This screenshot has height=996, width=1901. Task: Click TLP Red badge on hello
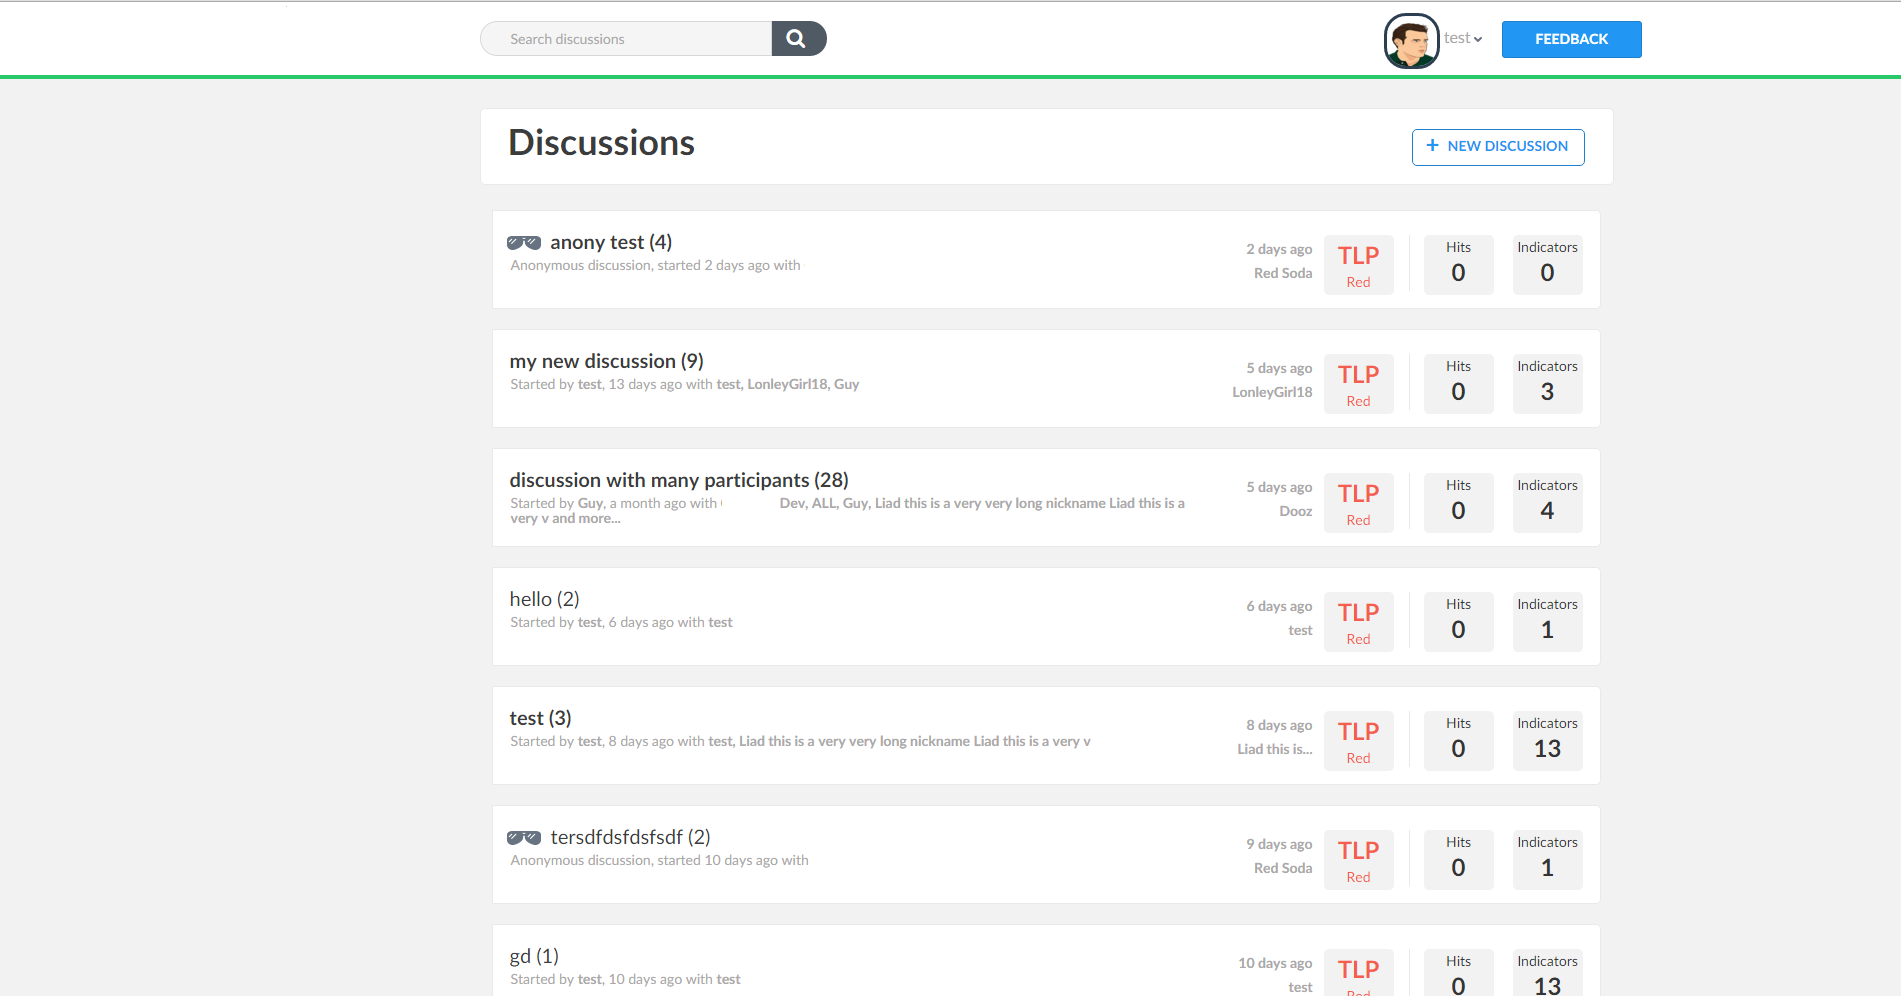1358,622
